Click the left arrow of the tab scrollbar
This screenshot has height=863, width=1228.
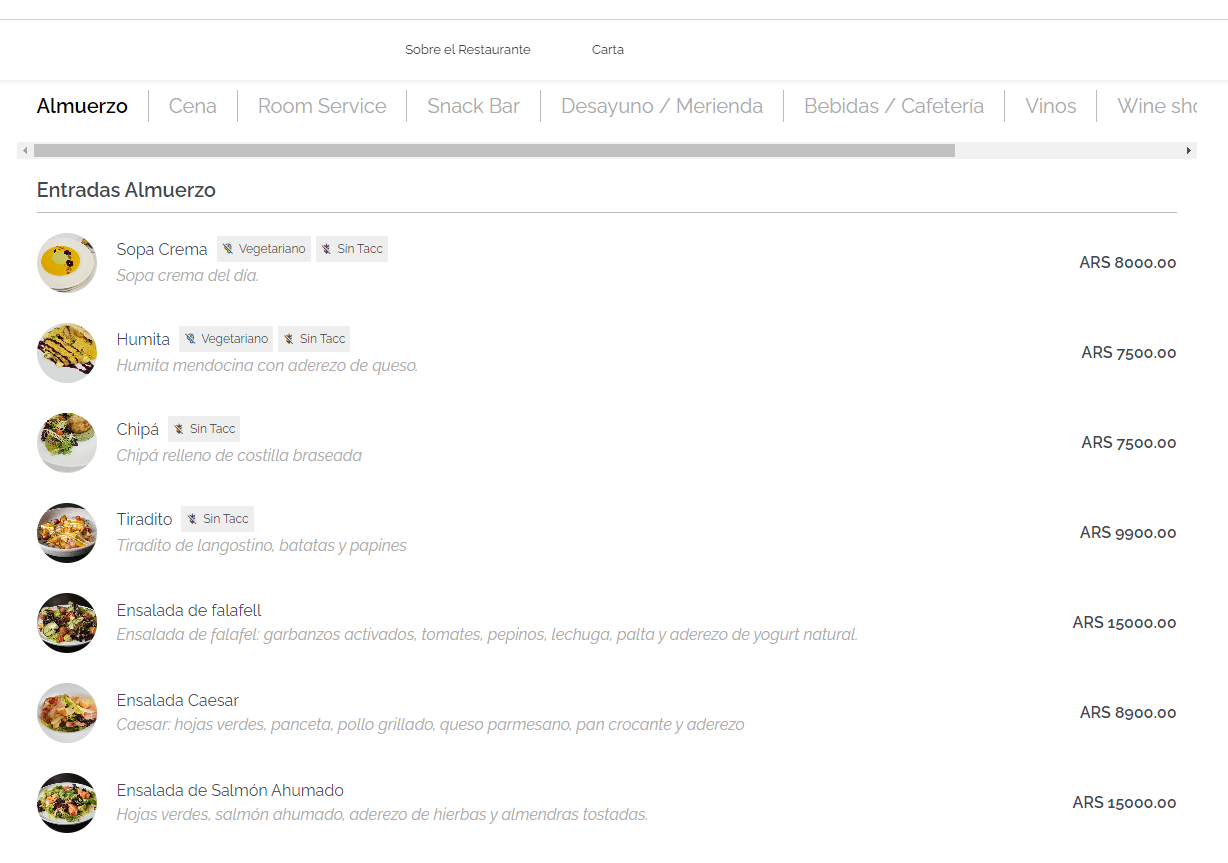pos(25,150)
